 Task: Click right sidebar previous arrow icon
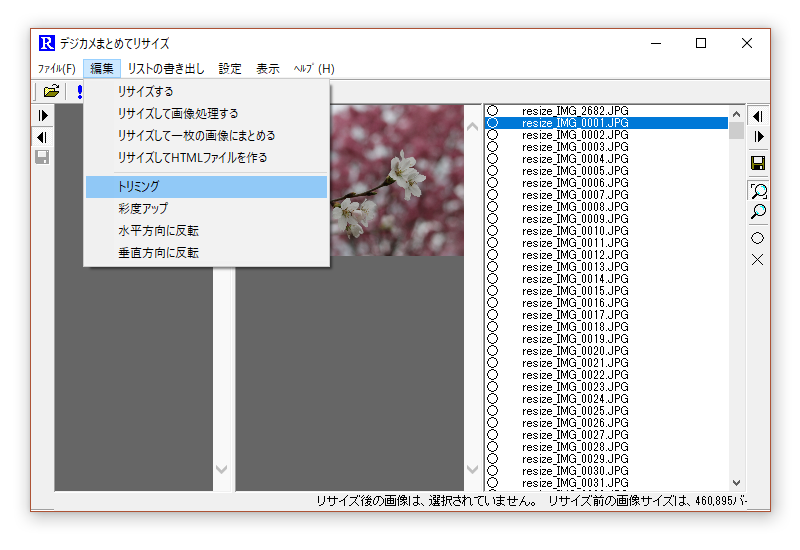click(x=758, y=116)
